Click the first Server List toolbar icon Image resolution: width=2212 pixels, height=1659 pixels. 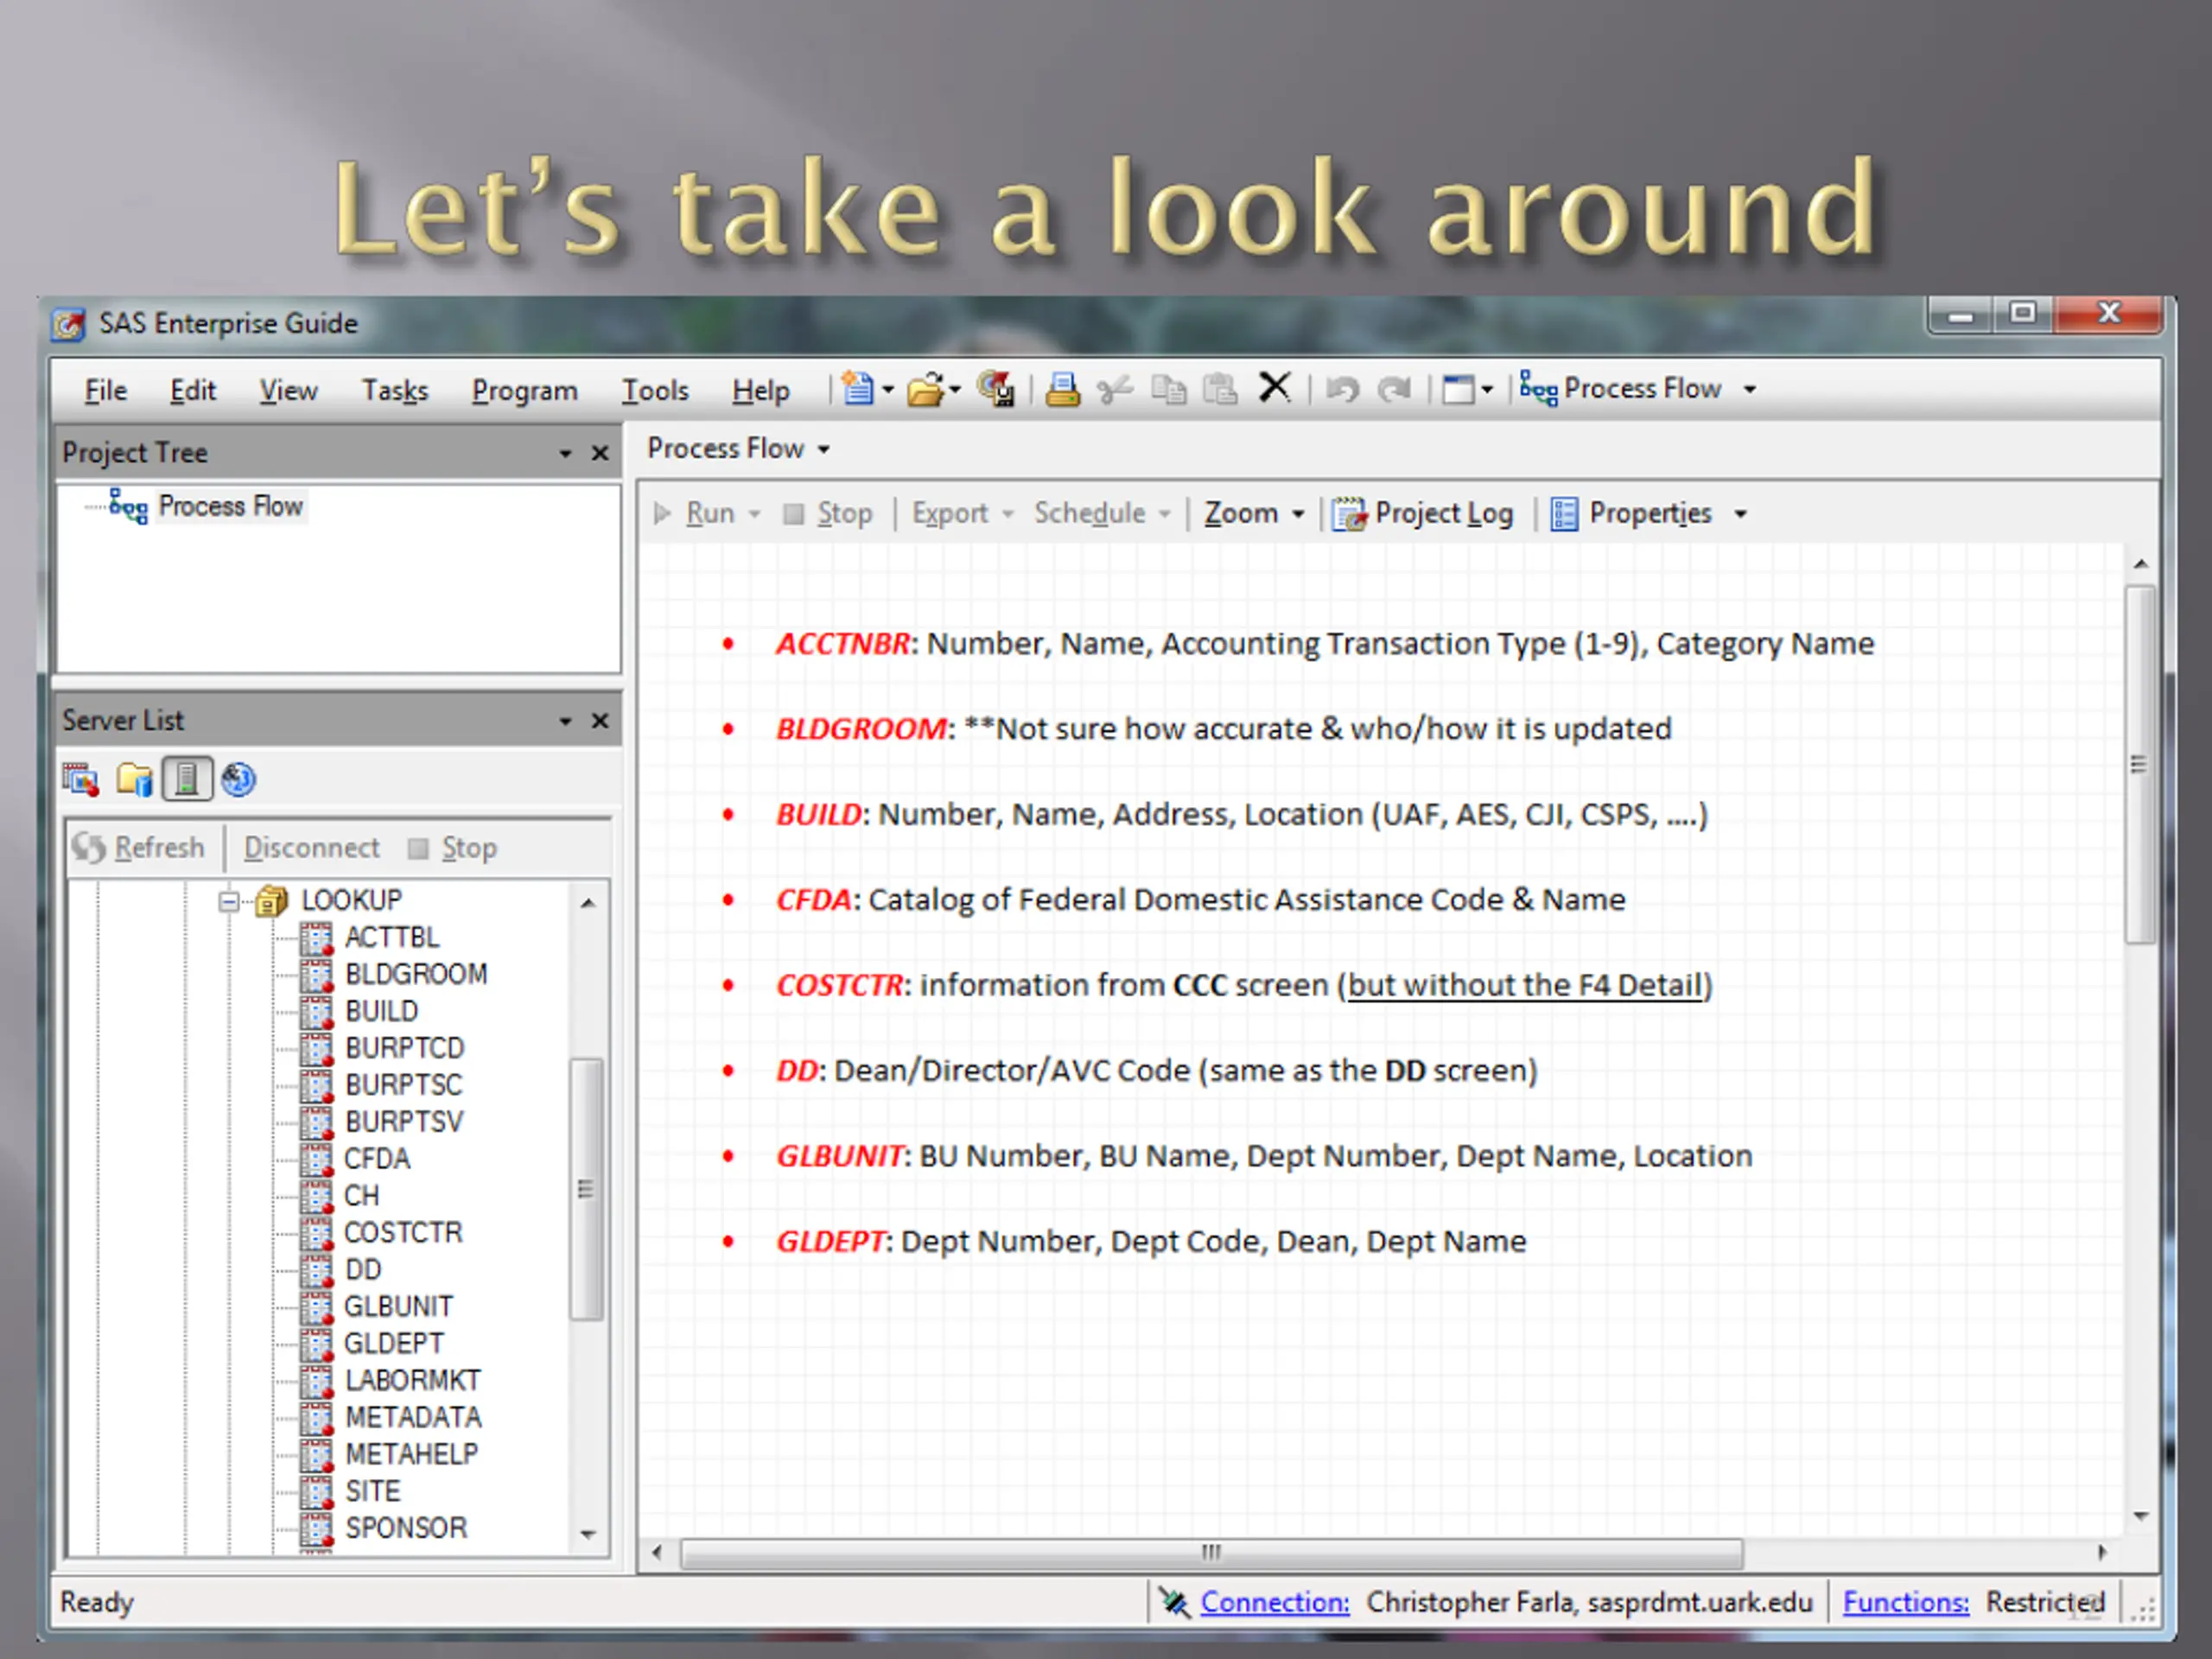click(80, 779)
